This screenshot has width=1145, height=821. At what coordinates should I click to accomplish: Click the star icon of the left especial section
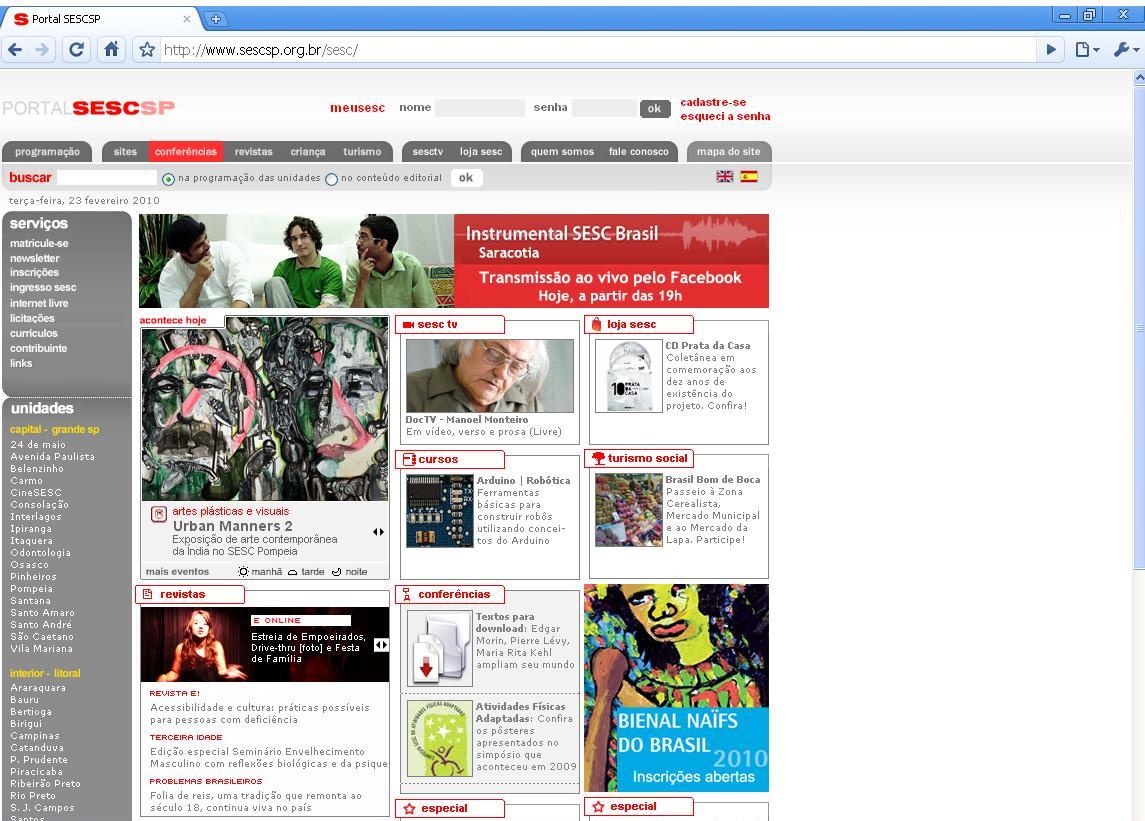coord(409,809)
